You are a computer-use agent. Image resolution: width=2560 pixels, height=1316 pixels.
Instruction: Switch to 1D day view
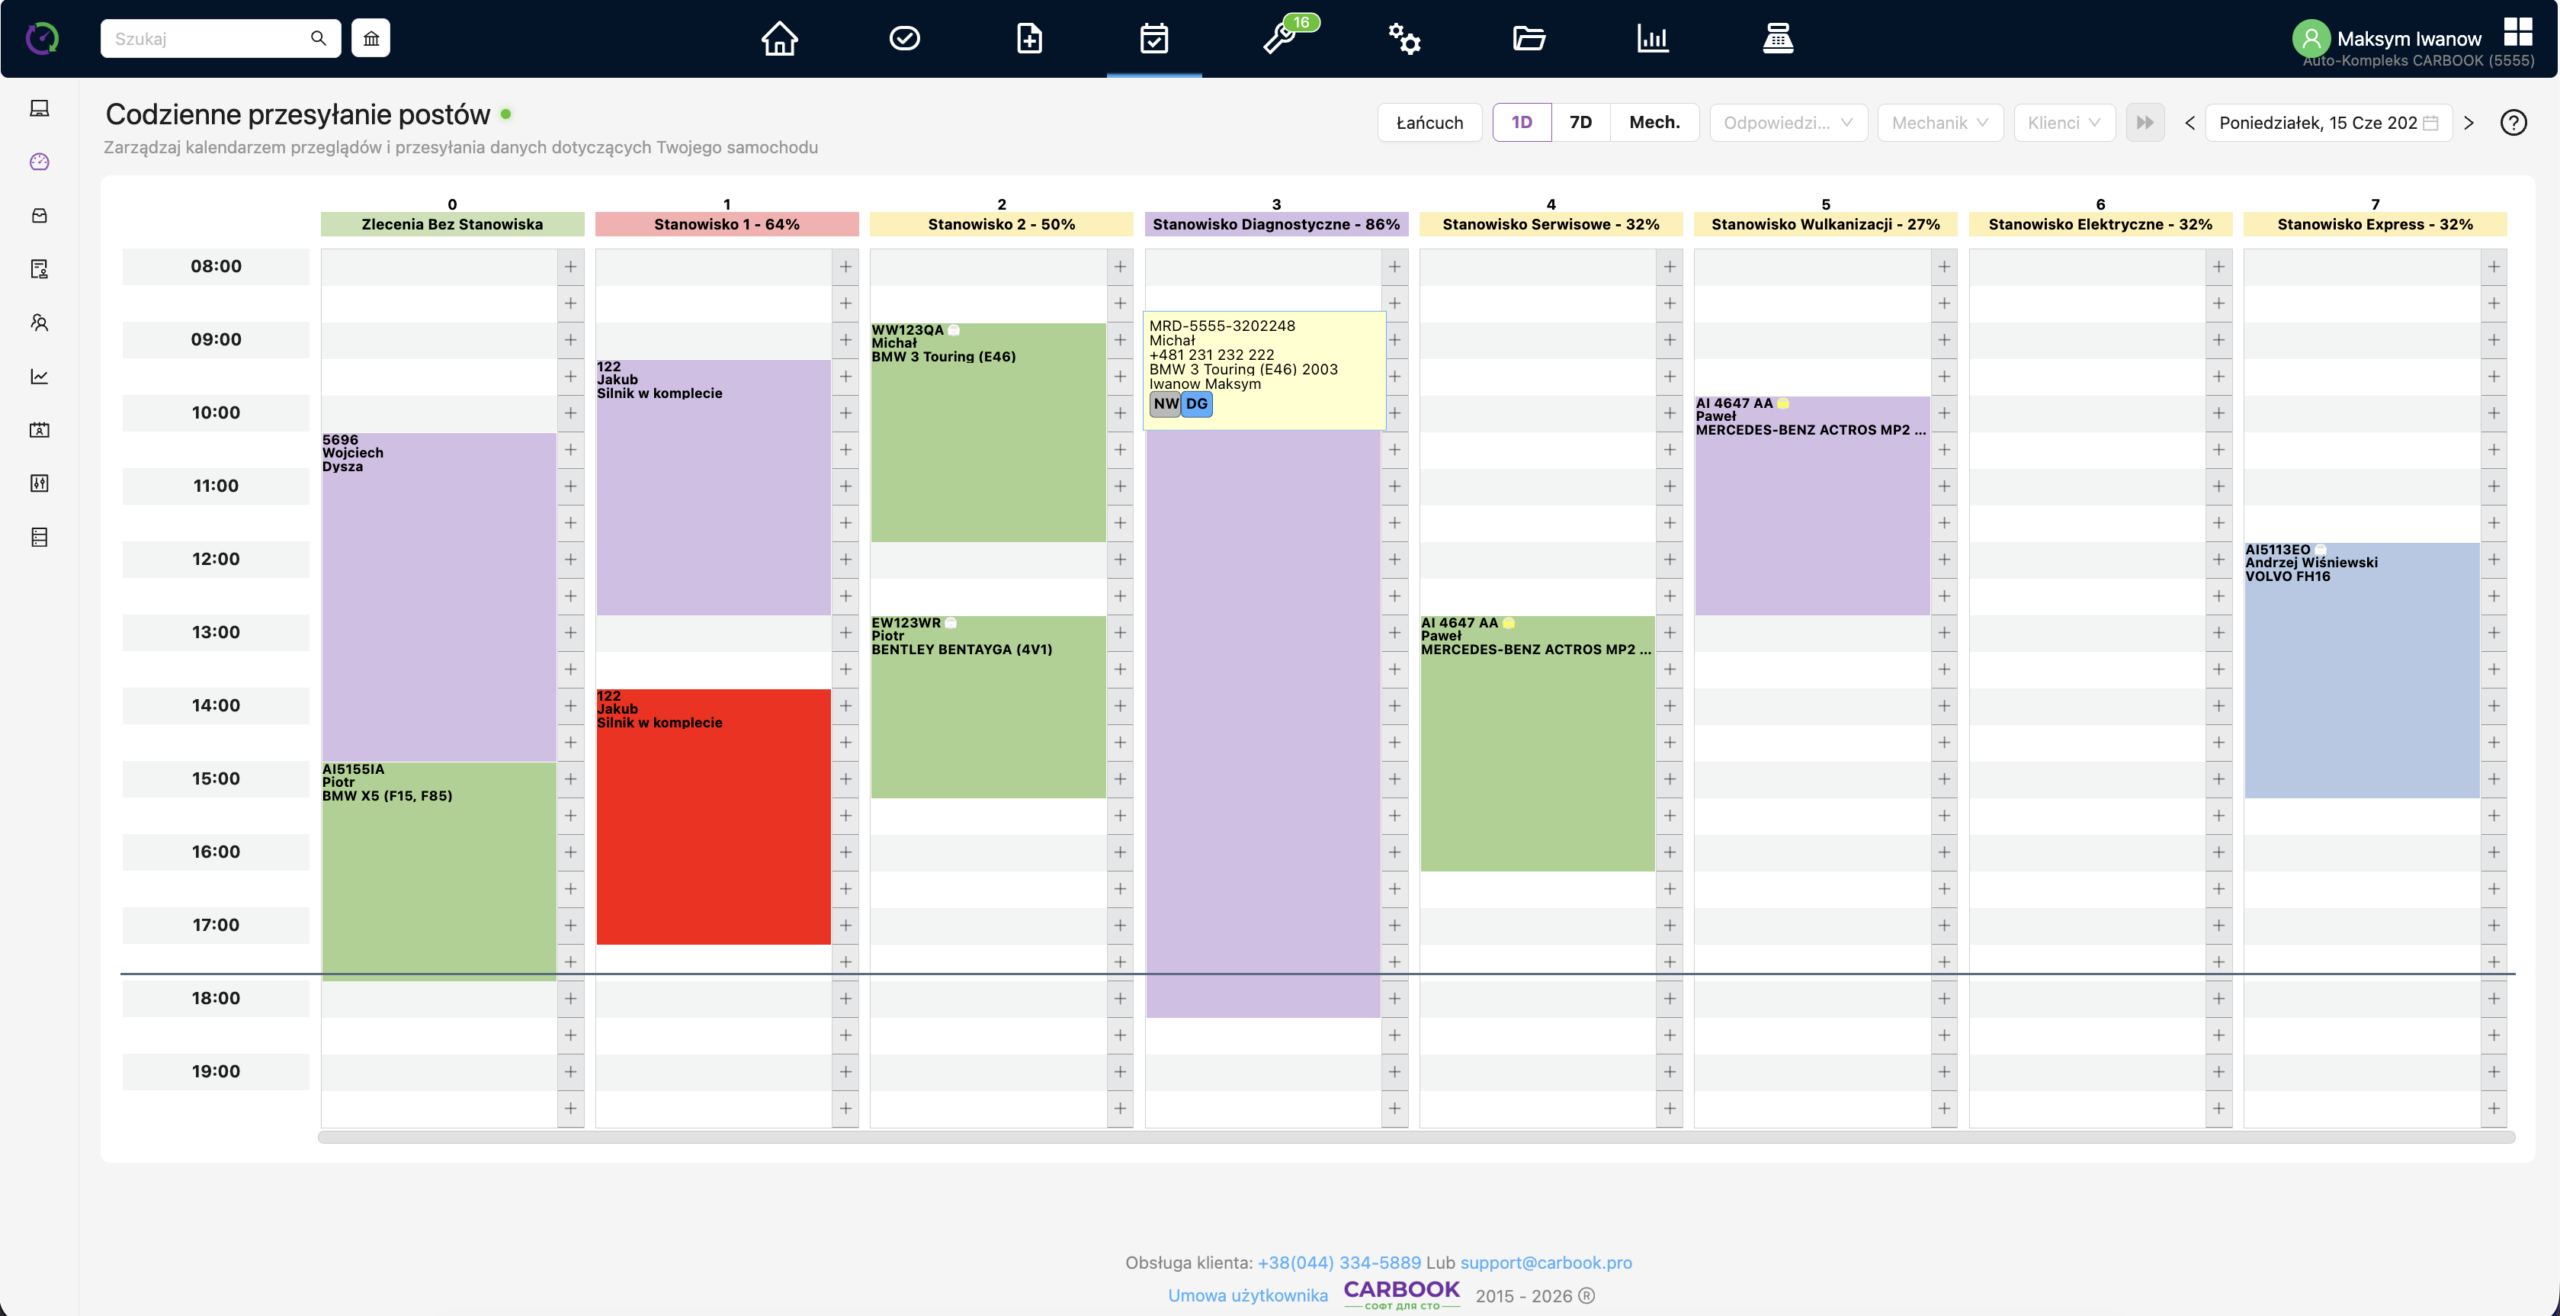pos(1521,123)
